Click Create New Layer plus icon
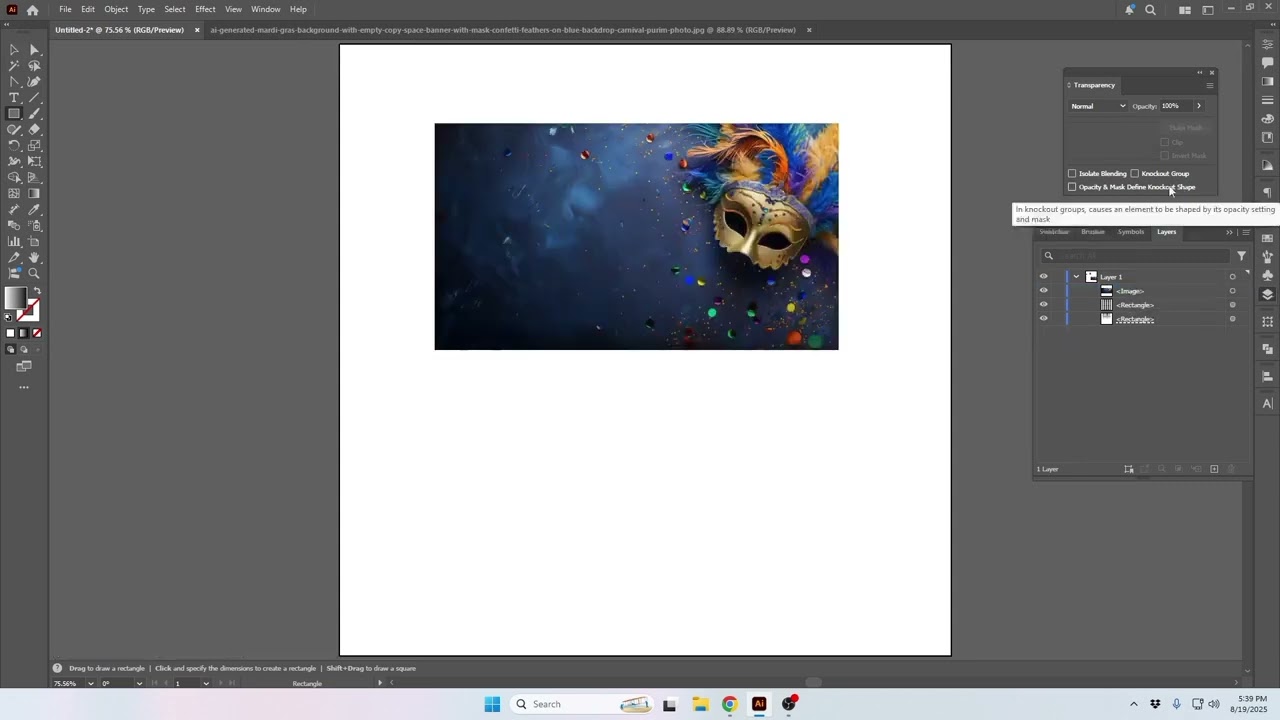The width and height of the screenshot is (1280, 720). (1214, 469)
